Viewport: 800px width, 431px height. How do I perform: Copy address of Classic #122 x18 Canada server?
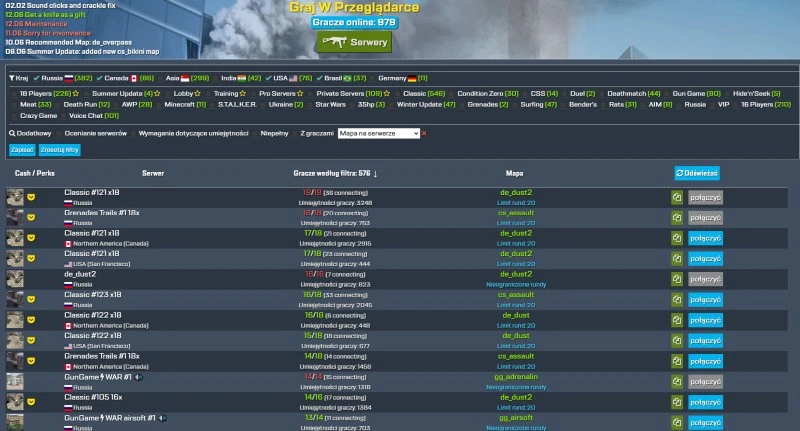(x=677, y=320)
